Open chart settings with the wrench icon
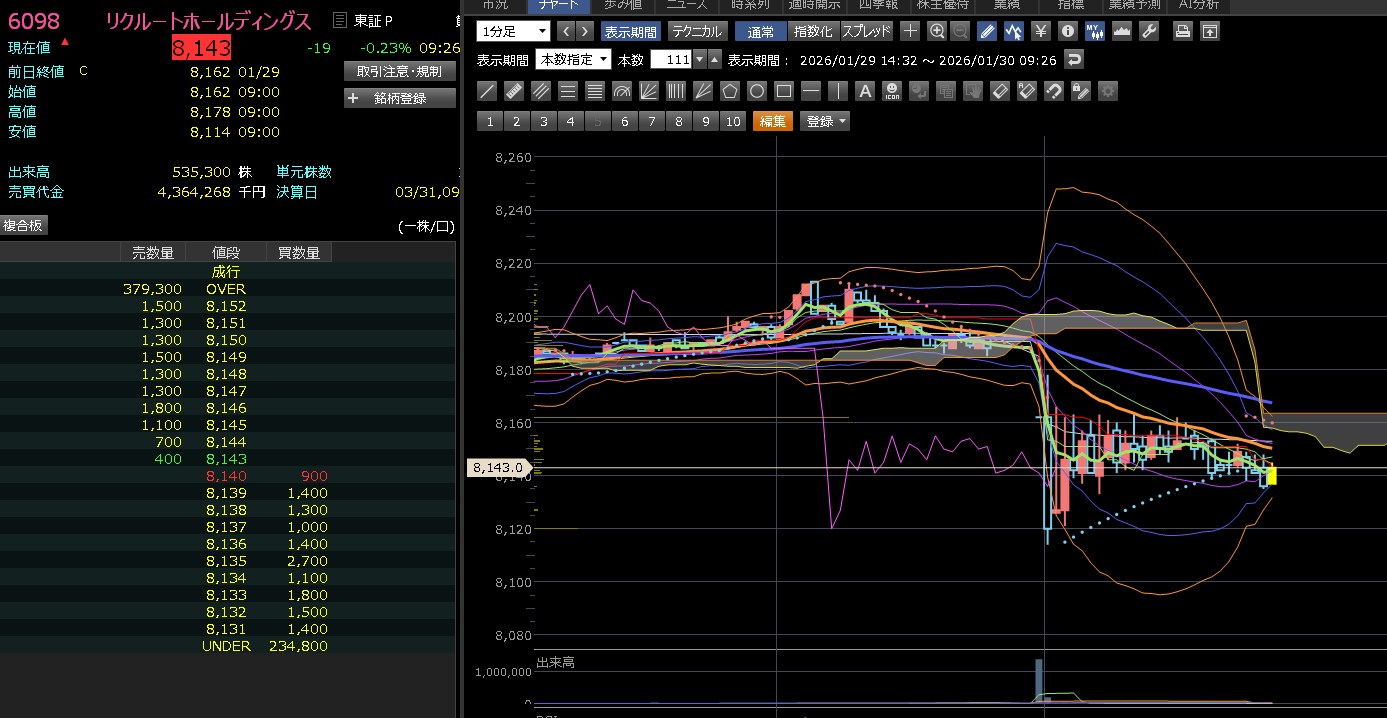 [x=1149, y=31]
